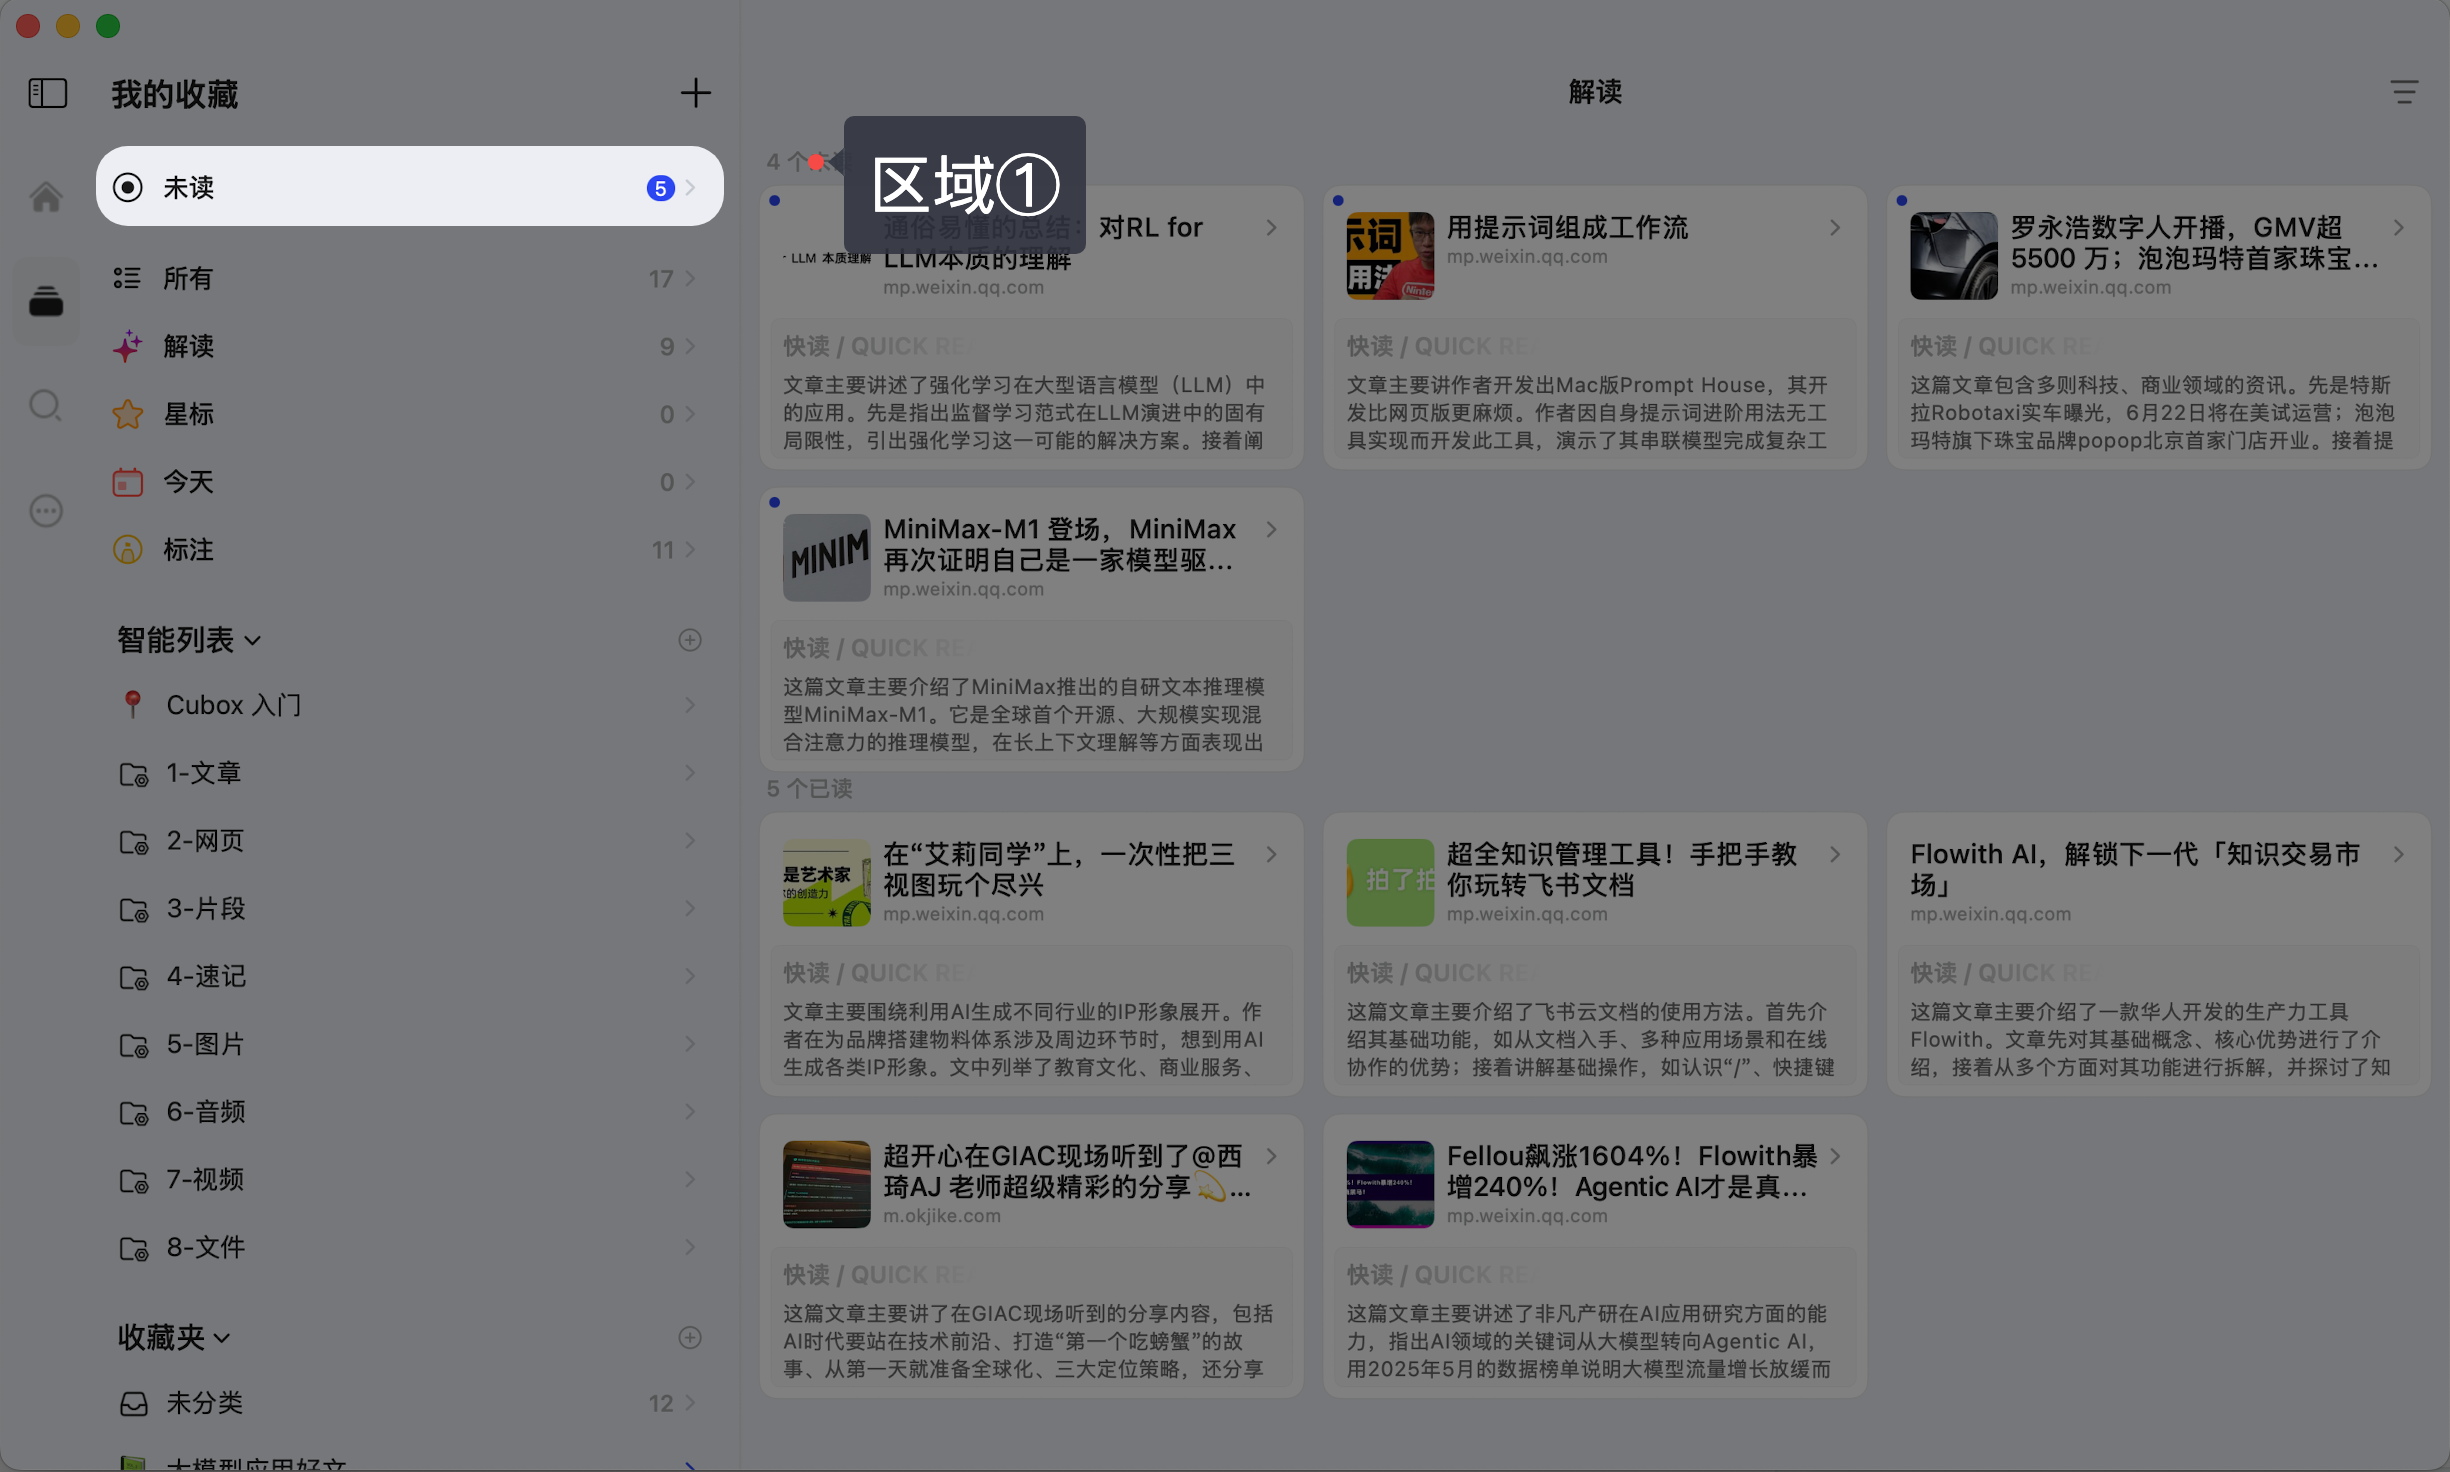Toggle the sidebar collapse icon

[46, 92]
